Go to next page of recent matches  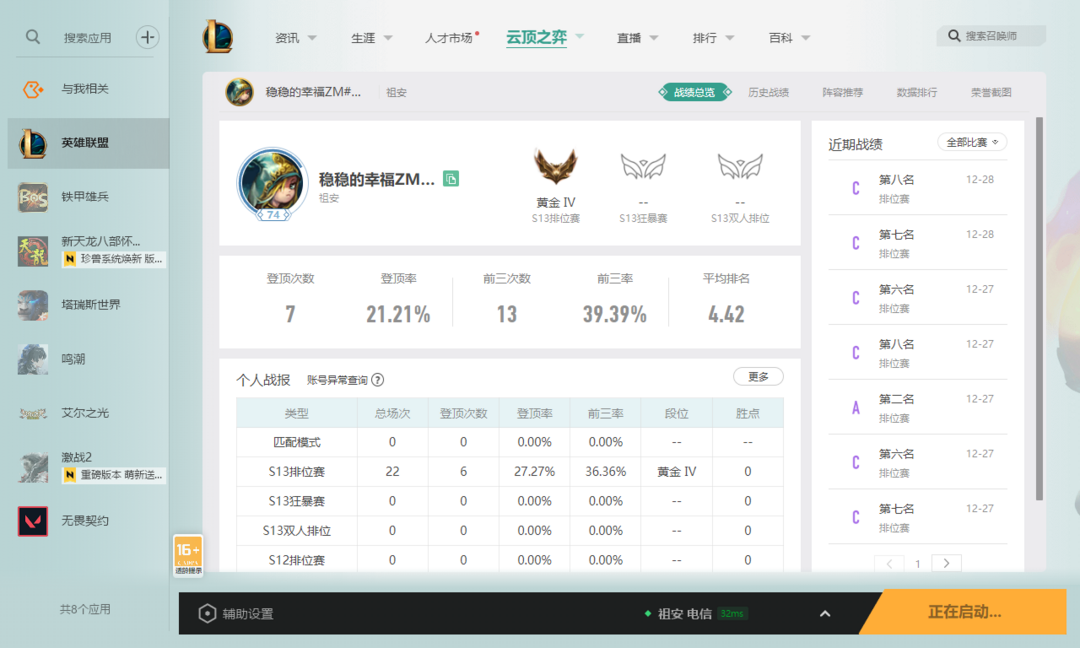click(x=946, y=563)
